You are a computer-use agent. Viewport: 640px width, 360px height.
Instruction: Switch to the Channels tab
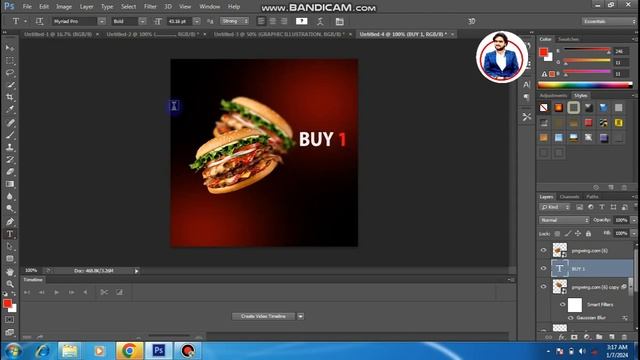(x=569, y=197)
